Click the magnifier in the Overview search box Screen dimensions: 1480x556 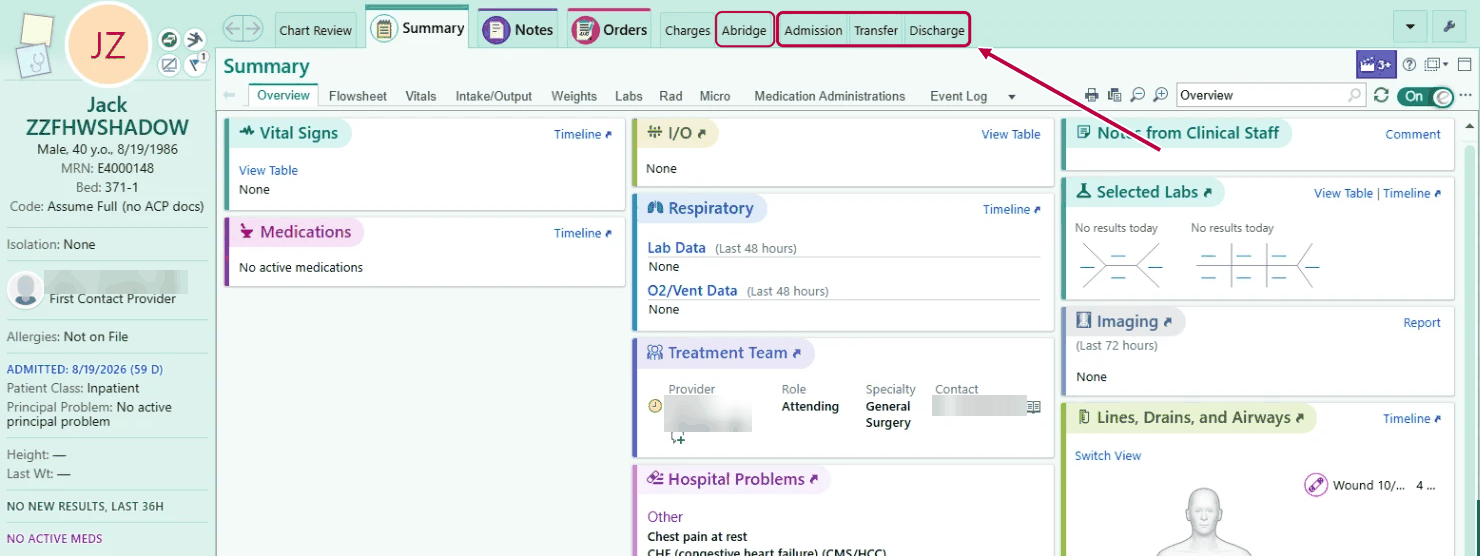pos(1355,95)
